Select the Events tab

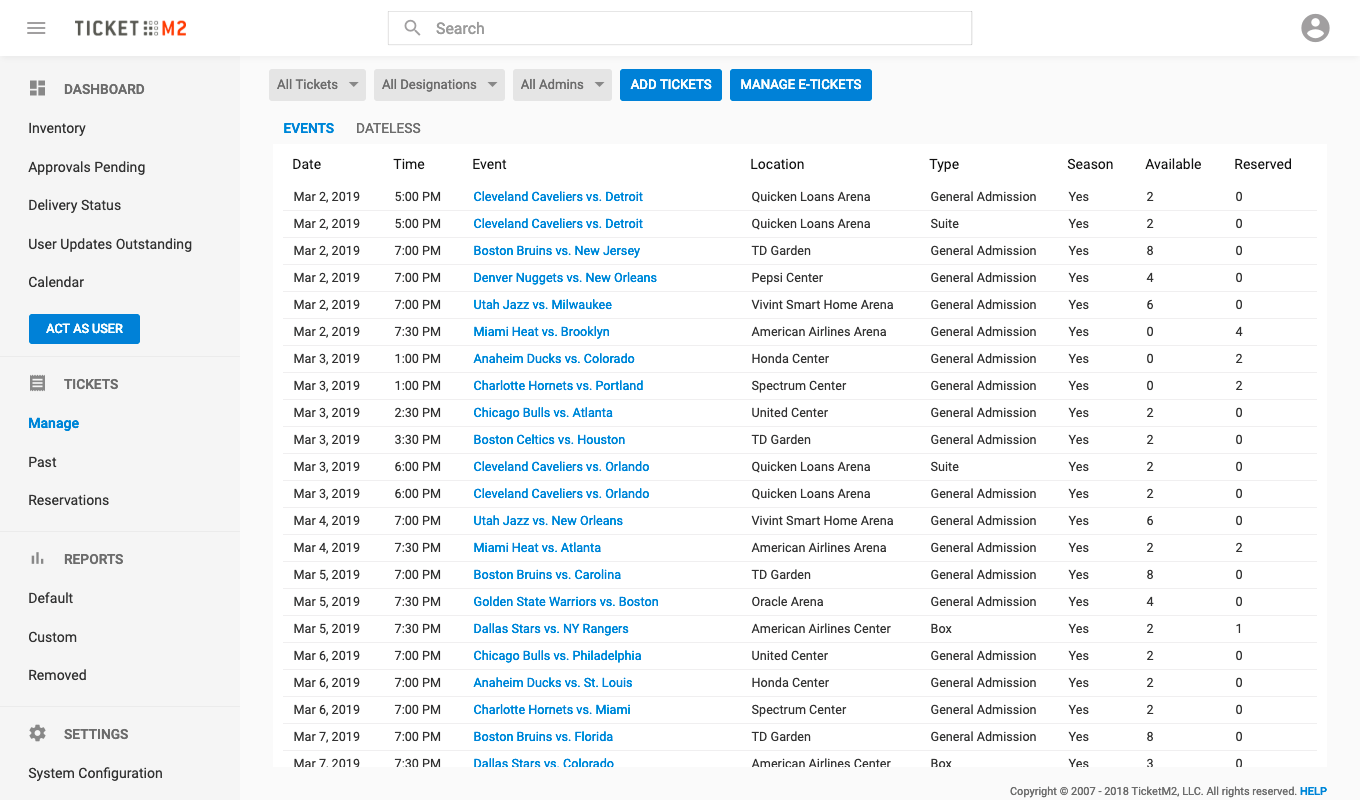(308, 128)
